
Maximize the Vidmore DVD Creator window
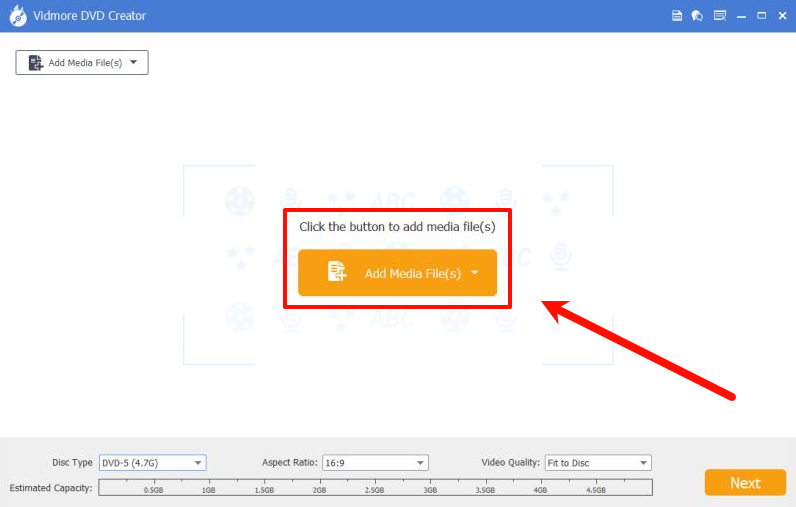761,16
